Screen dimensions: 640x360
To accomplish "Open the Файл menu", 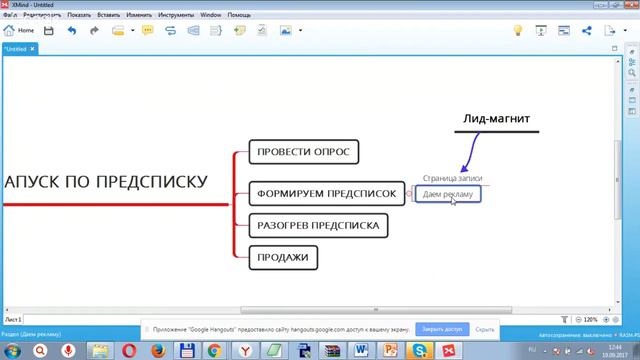I will click(10, 15).
